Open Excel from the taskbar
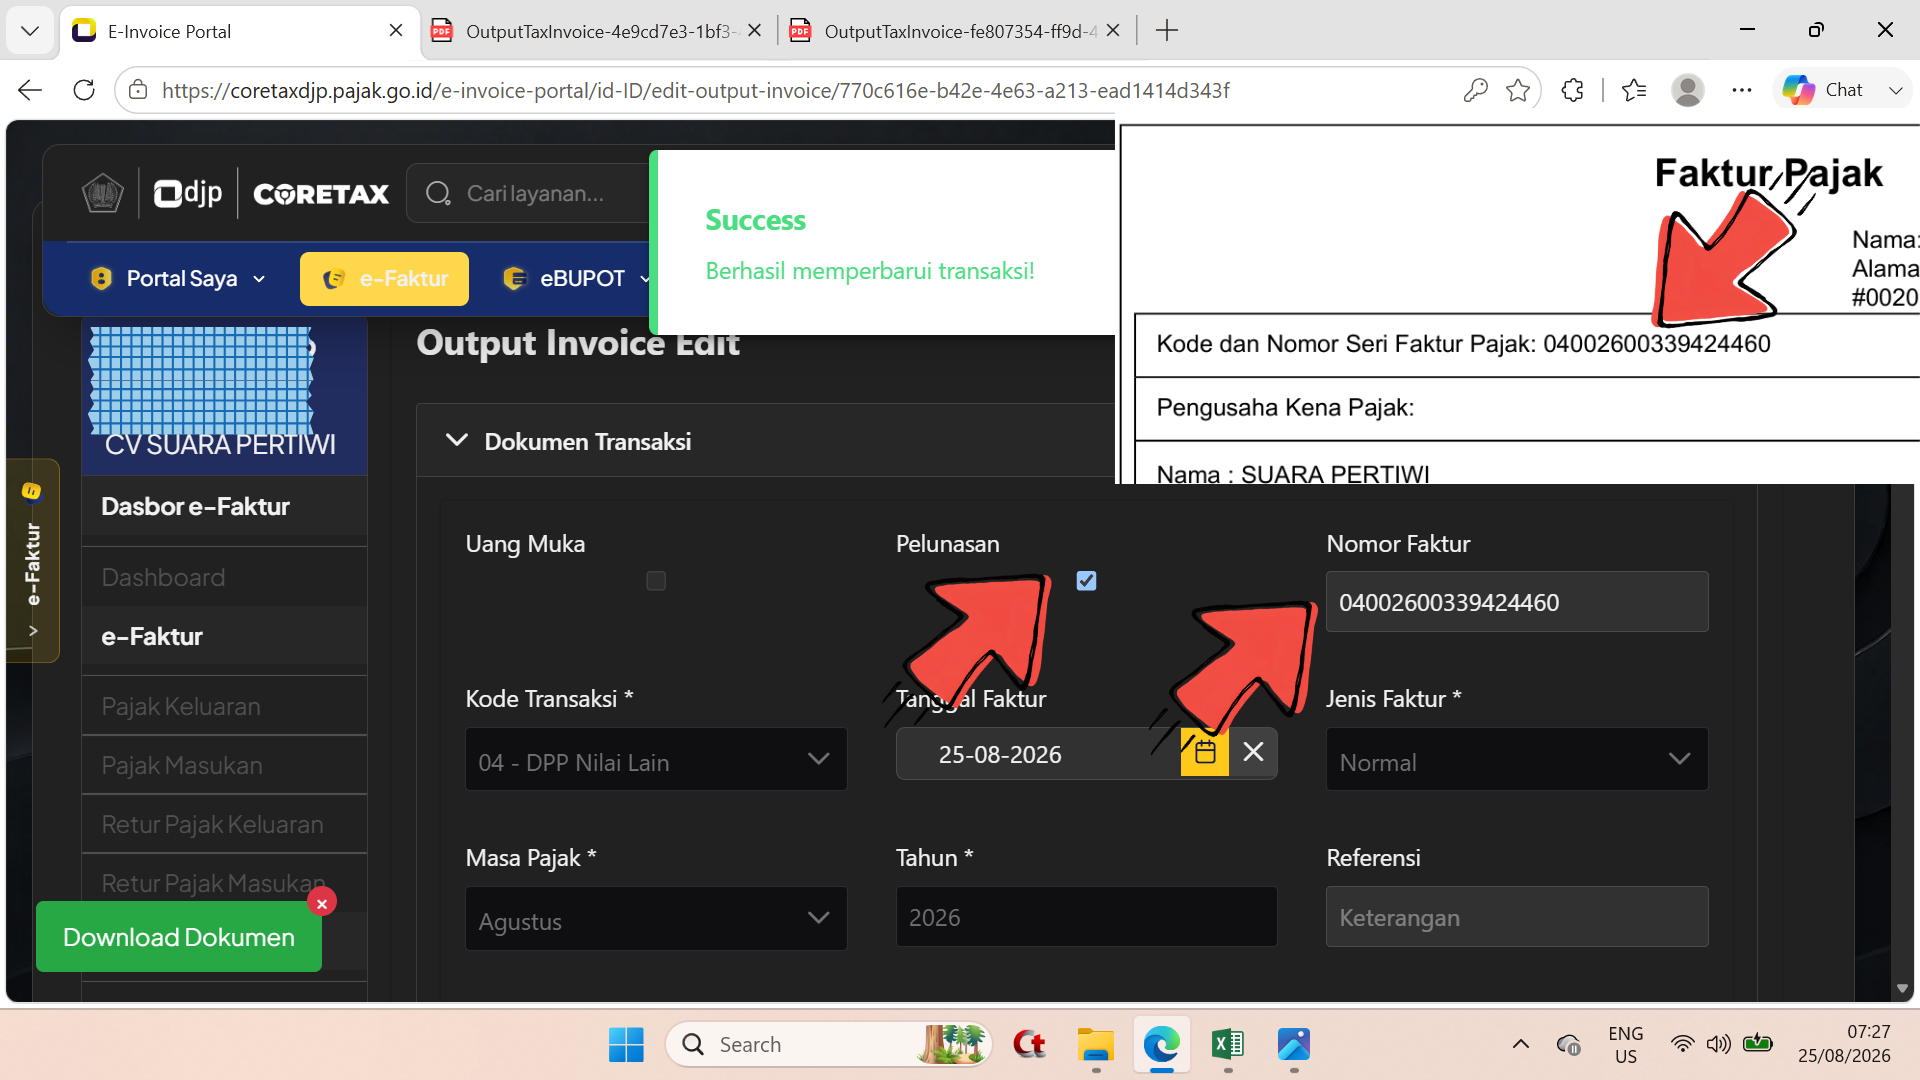The height and width of the screenshot is (1080, 1920). point(1228,1045)
